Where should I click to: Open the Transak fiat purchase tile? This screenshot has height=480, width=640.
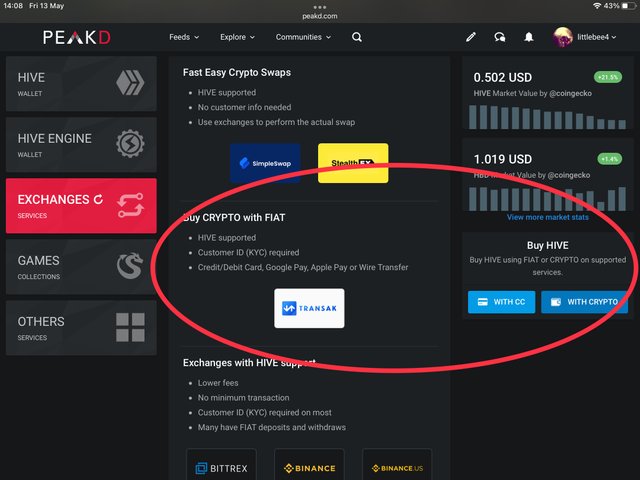pos(309,308)
